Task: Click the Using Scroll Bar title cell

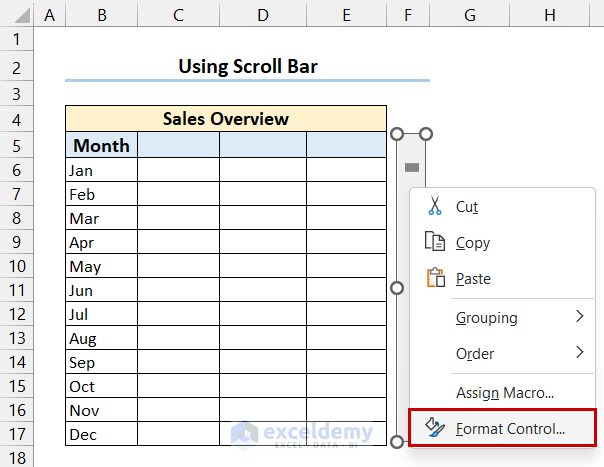Action: [x=247, y=67]
